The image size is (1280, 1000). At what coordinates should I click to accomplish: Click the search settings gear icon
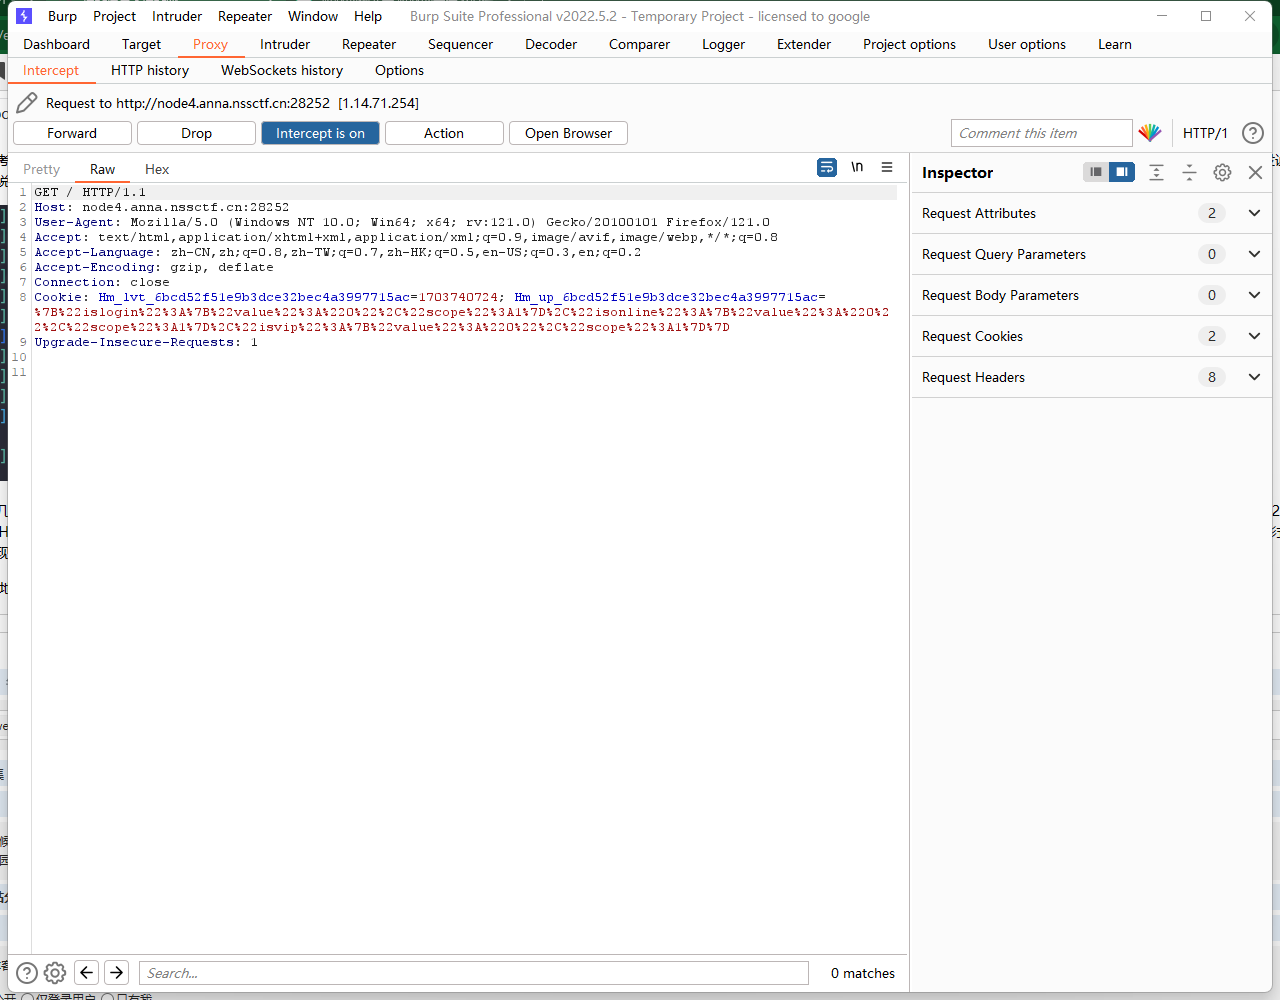point(55,973)
